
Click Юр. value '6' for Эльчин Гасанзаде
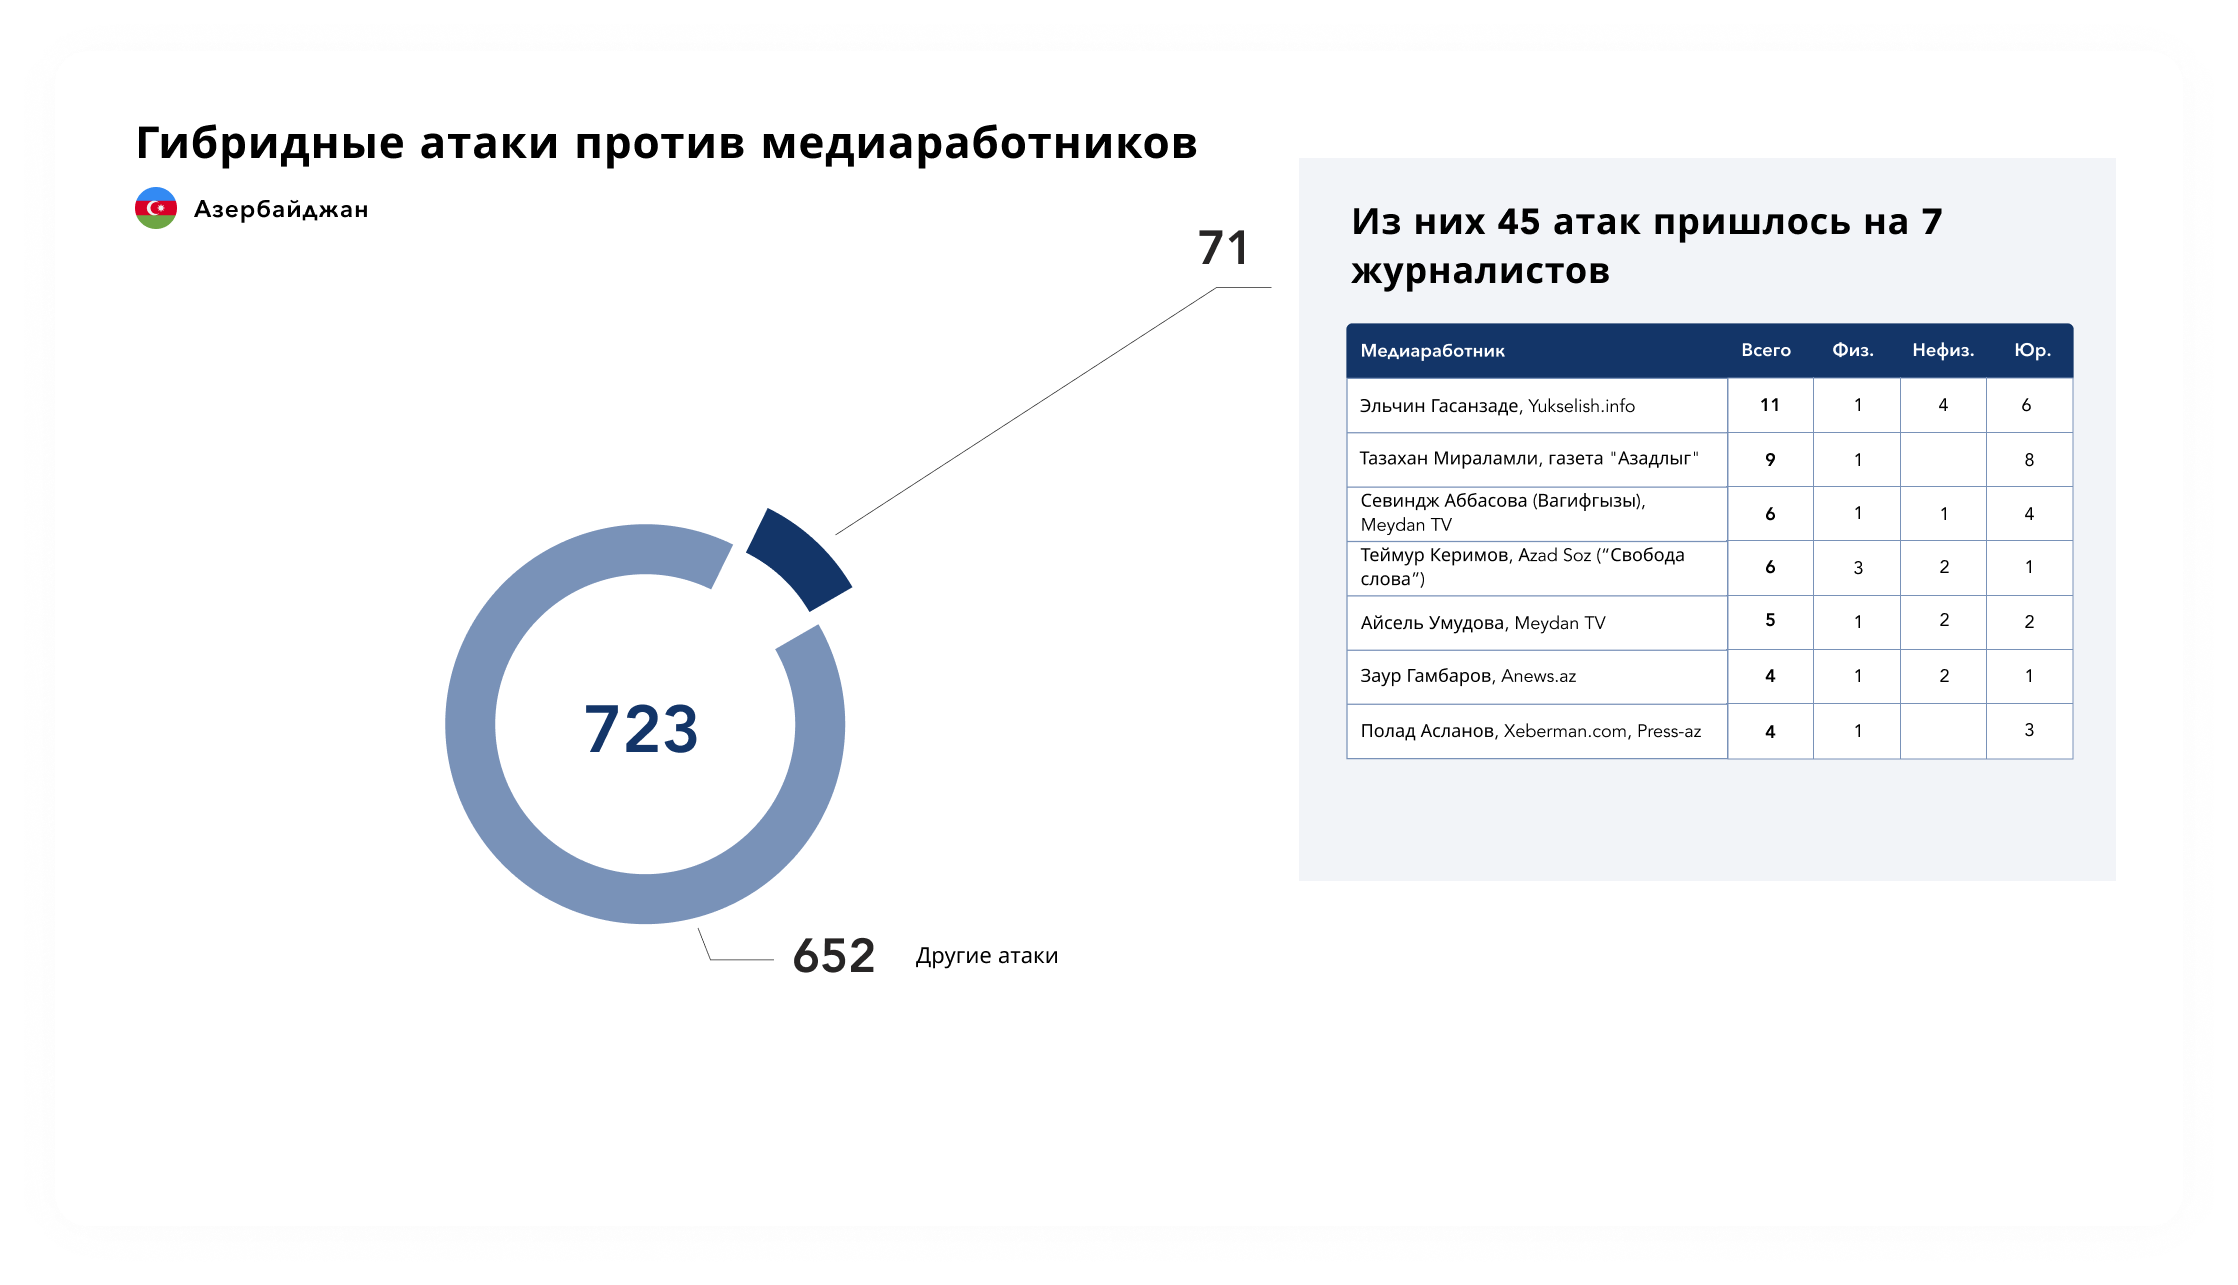(2027, 405)
